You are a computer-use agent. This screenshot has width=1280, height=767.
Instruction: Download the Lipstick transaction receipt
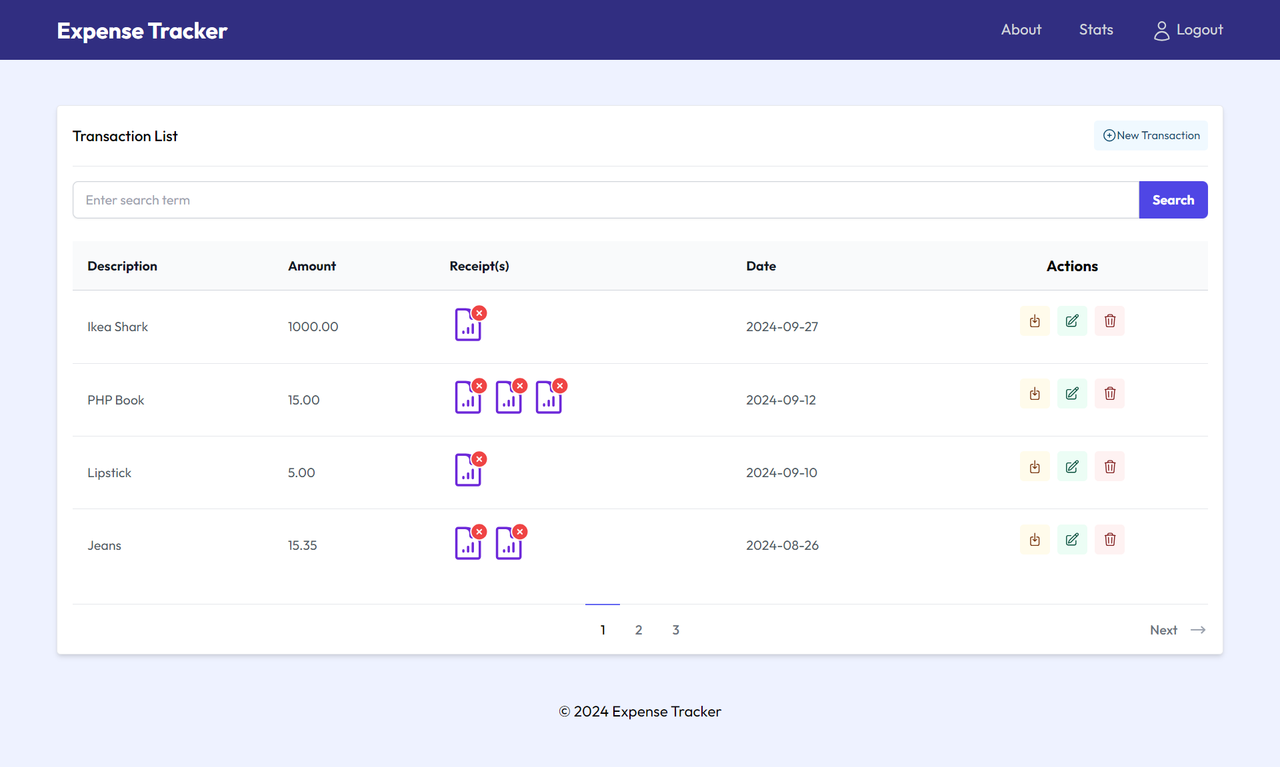click(x=1034, y=466)
